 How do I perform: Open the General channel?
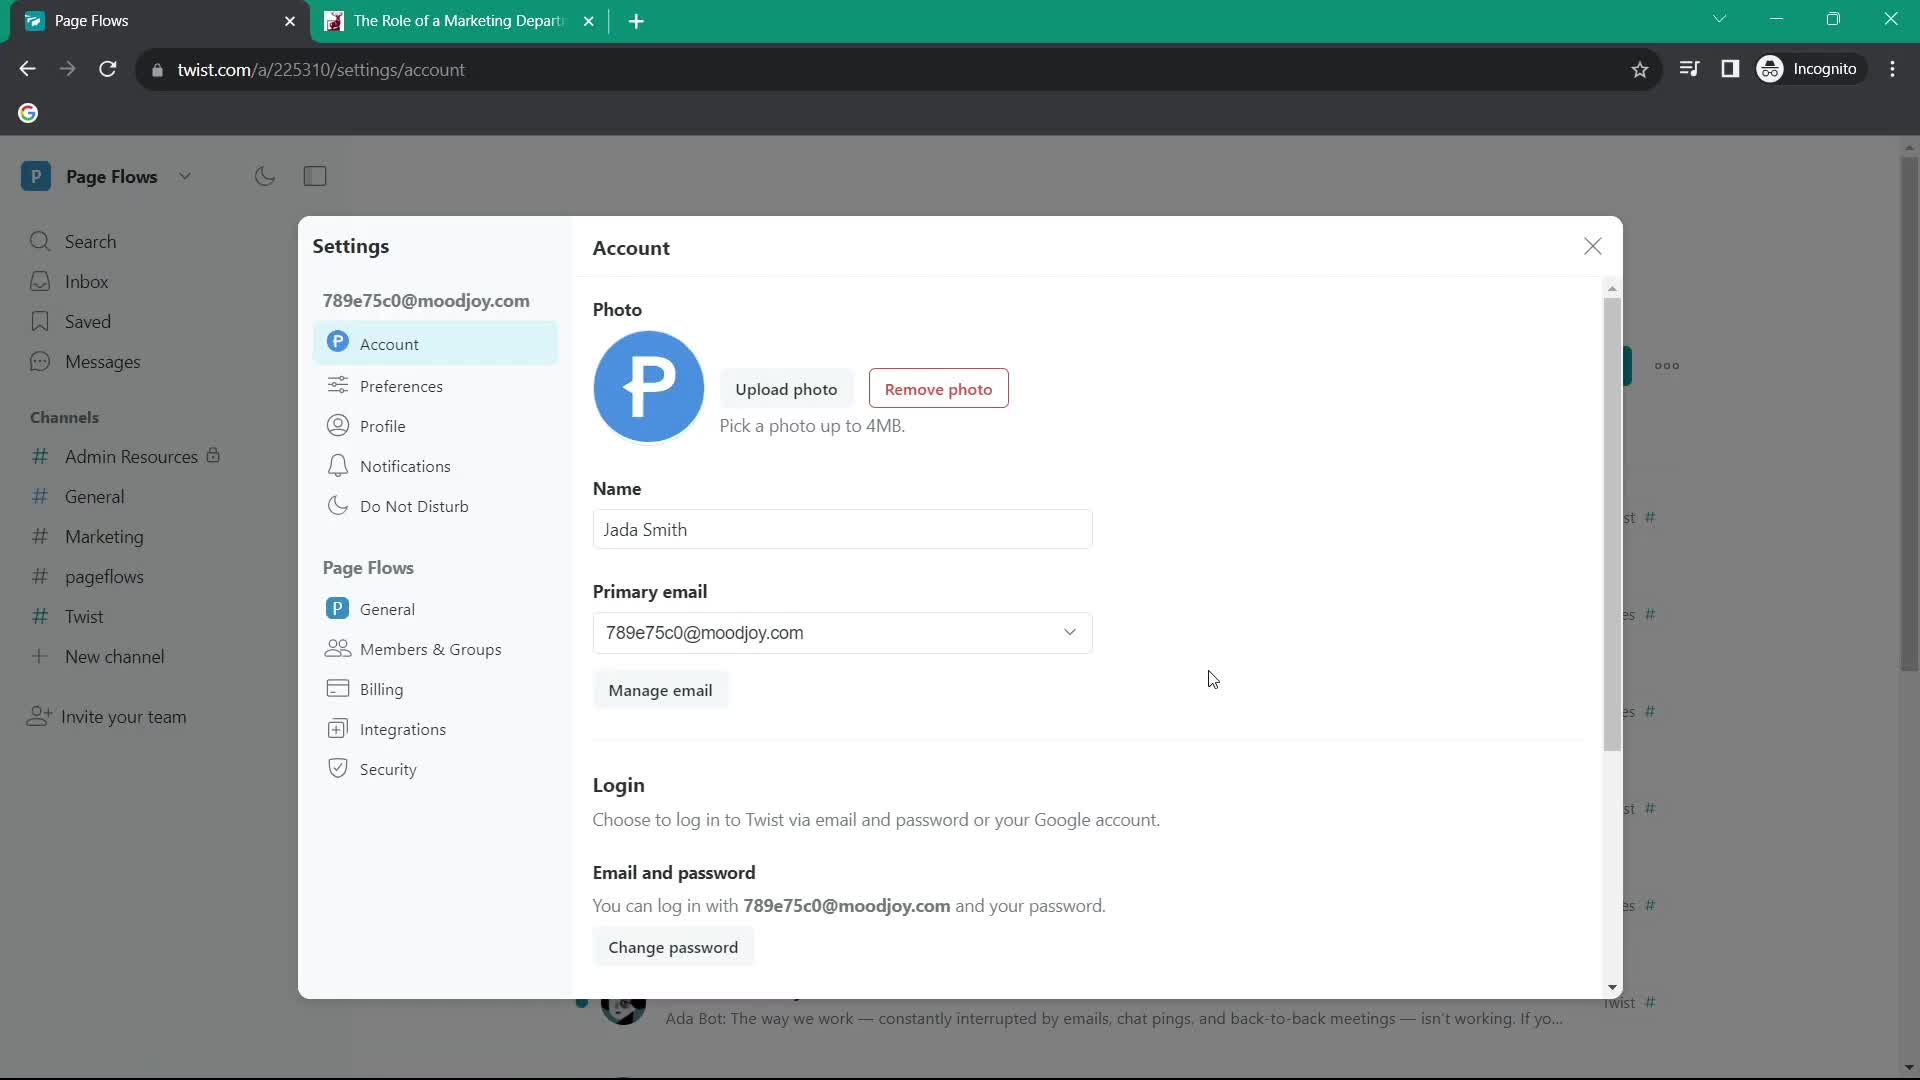(78, 496)
